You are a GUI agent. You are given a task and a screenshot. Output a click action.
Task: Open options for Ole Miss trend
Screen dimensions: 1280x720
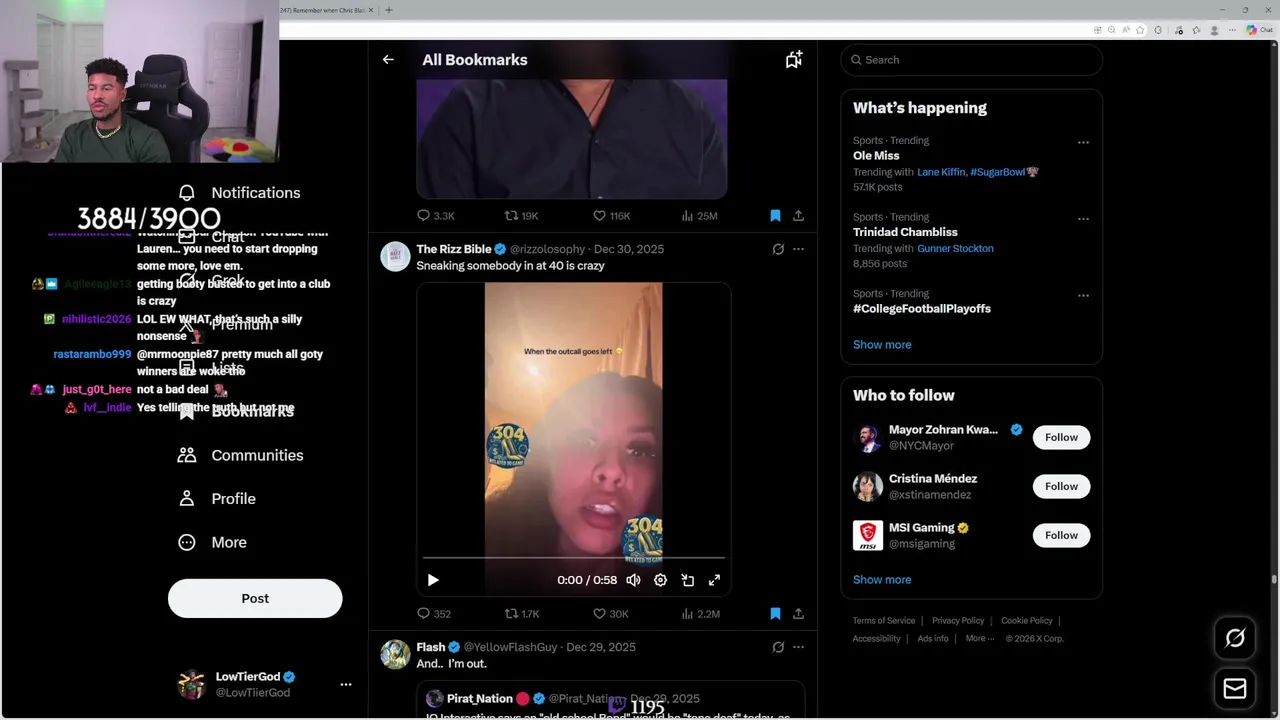coord(1083,142)
